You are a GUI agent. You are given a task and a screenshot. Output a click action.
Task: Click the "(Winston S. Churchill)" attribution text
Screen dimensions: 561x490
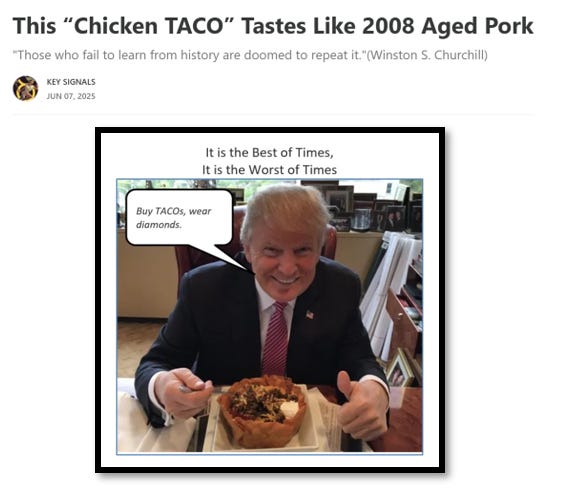pos(427,55)
